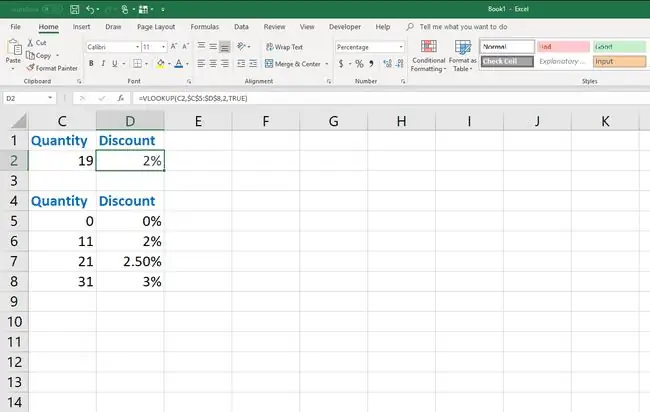Open the Touch/Mouse mode icon
650x412 pixels.
124,9
